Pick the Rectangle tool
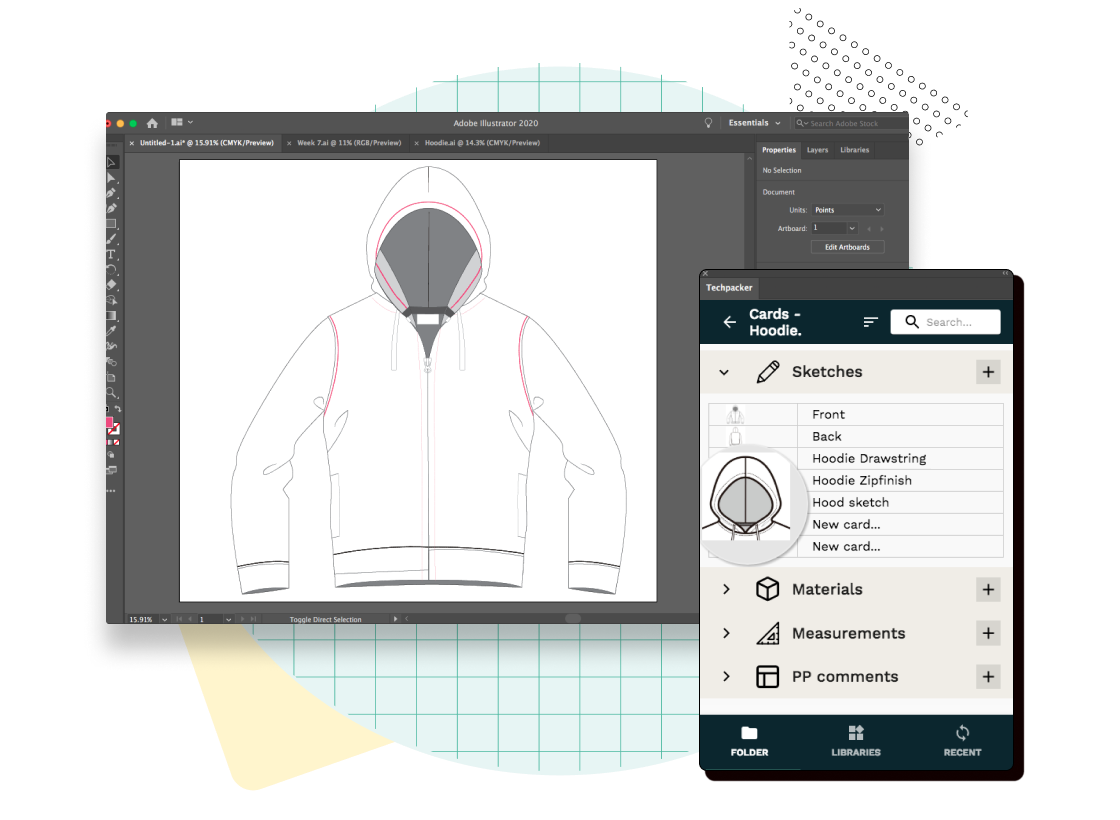The height and width of the screenshot is (820, 1120). pyautogui.click(x=112, y=224)
